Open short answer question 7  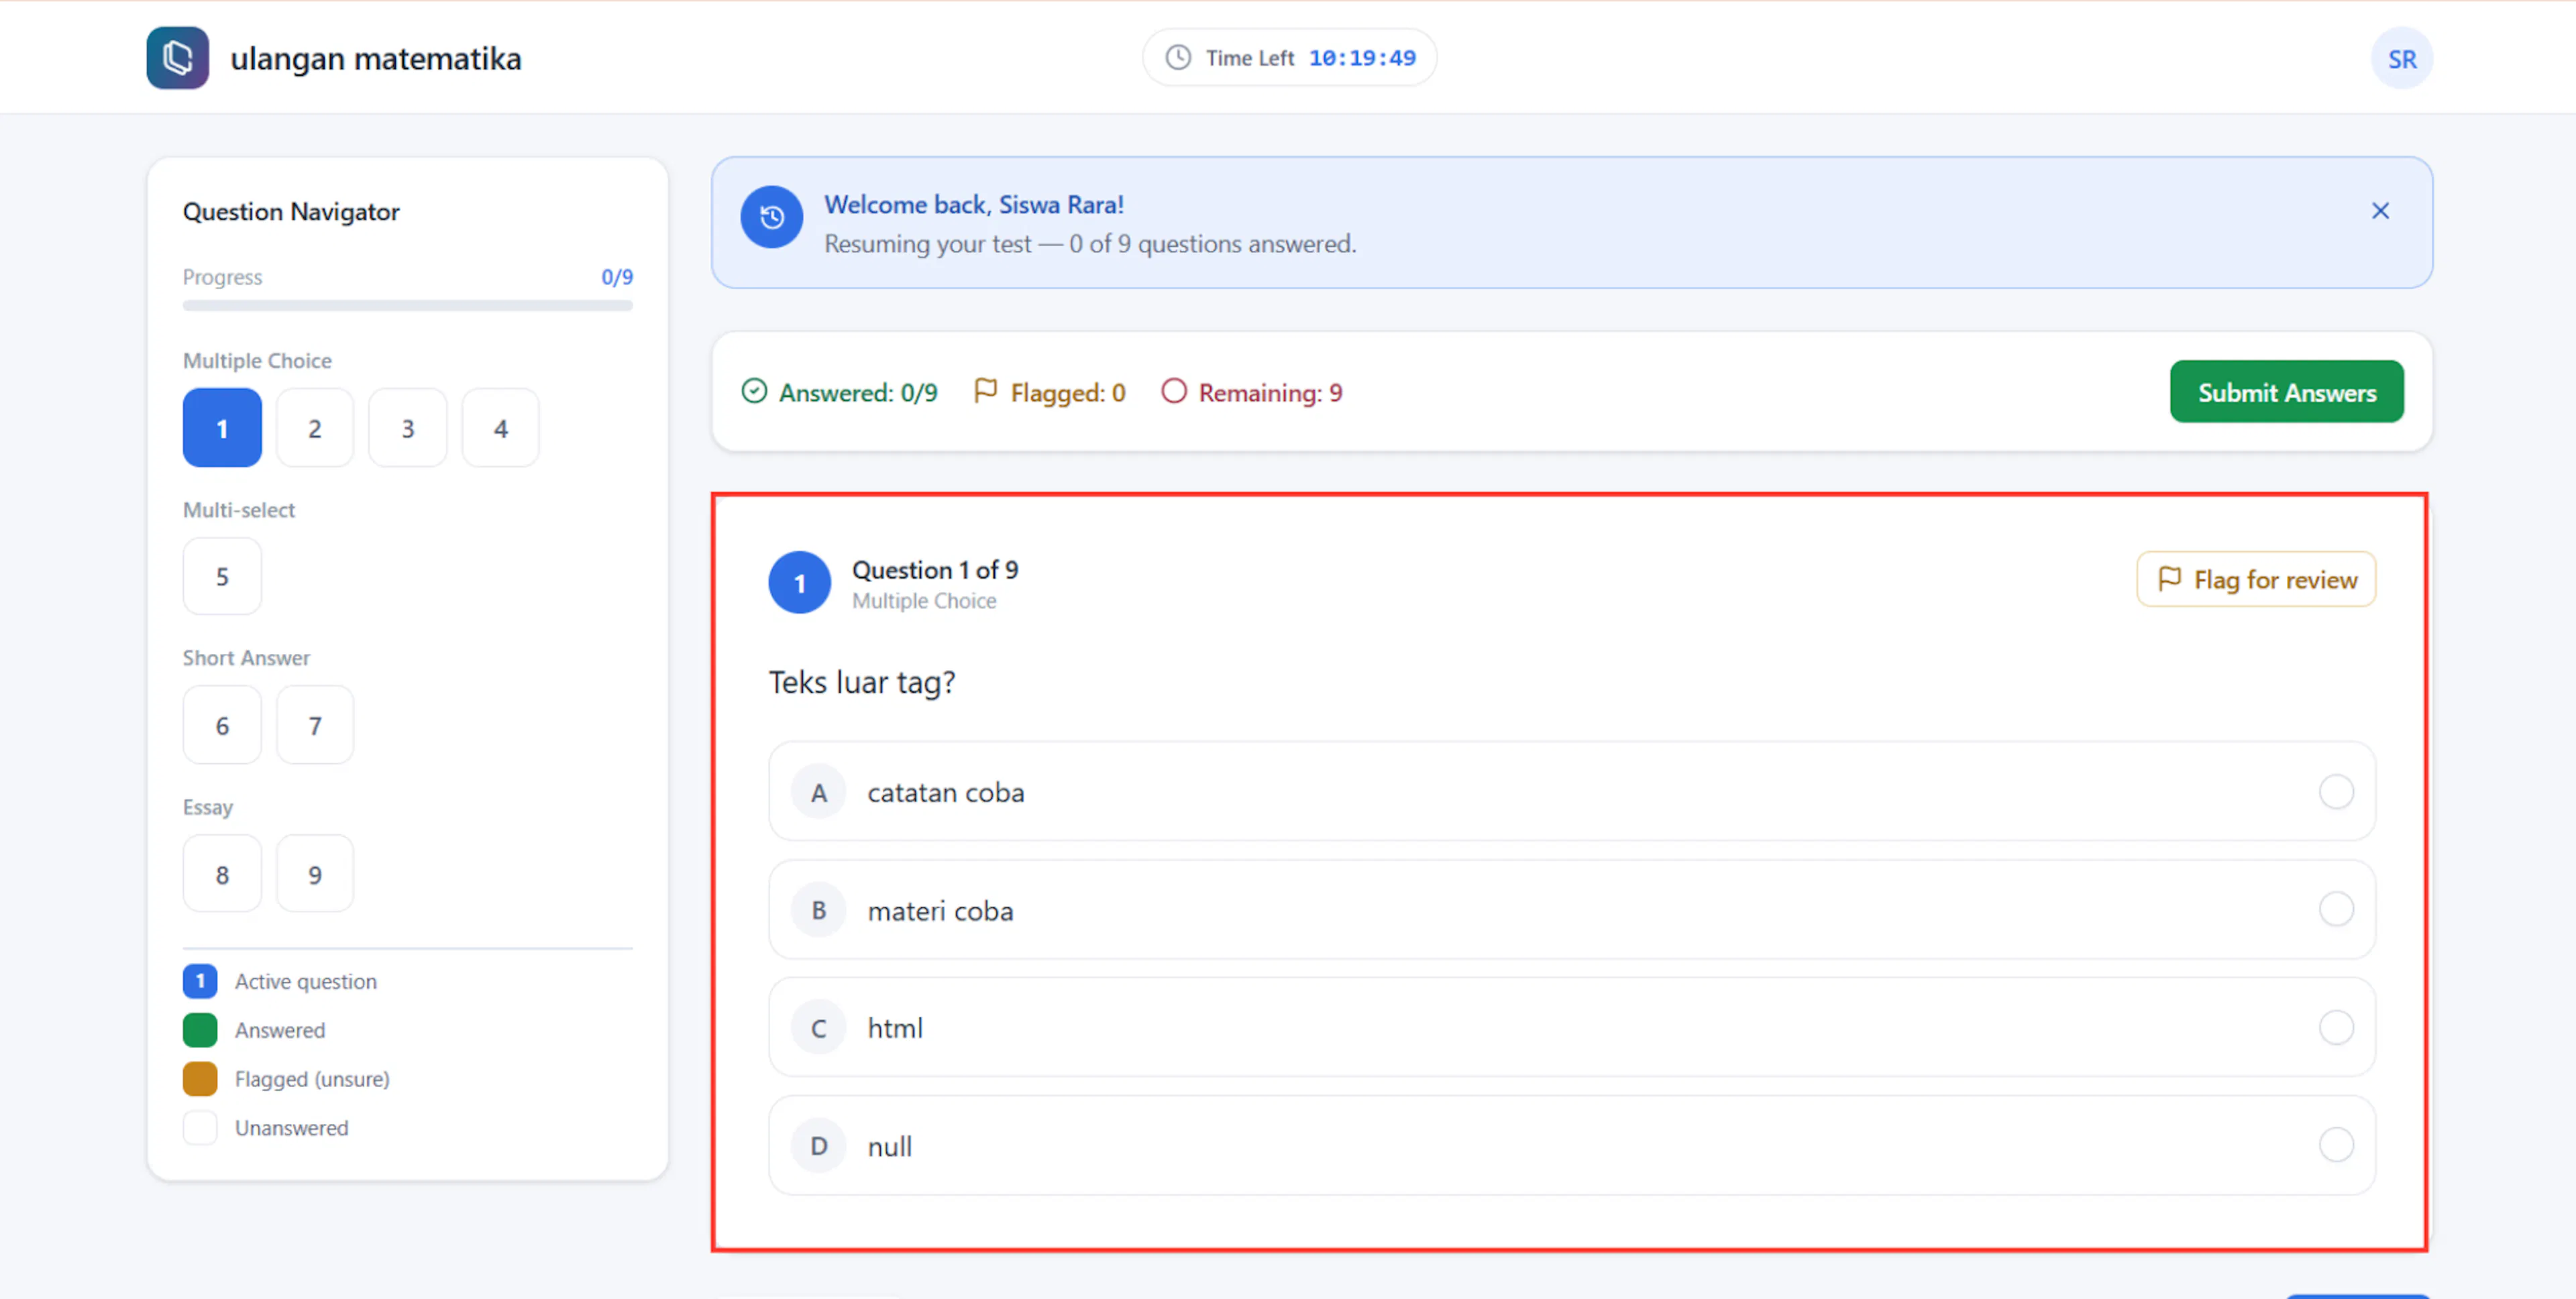coord(314,725)
